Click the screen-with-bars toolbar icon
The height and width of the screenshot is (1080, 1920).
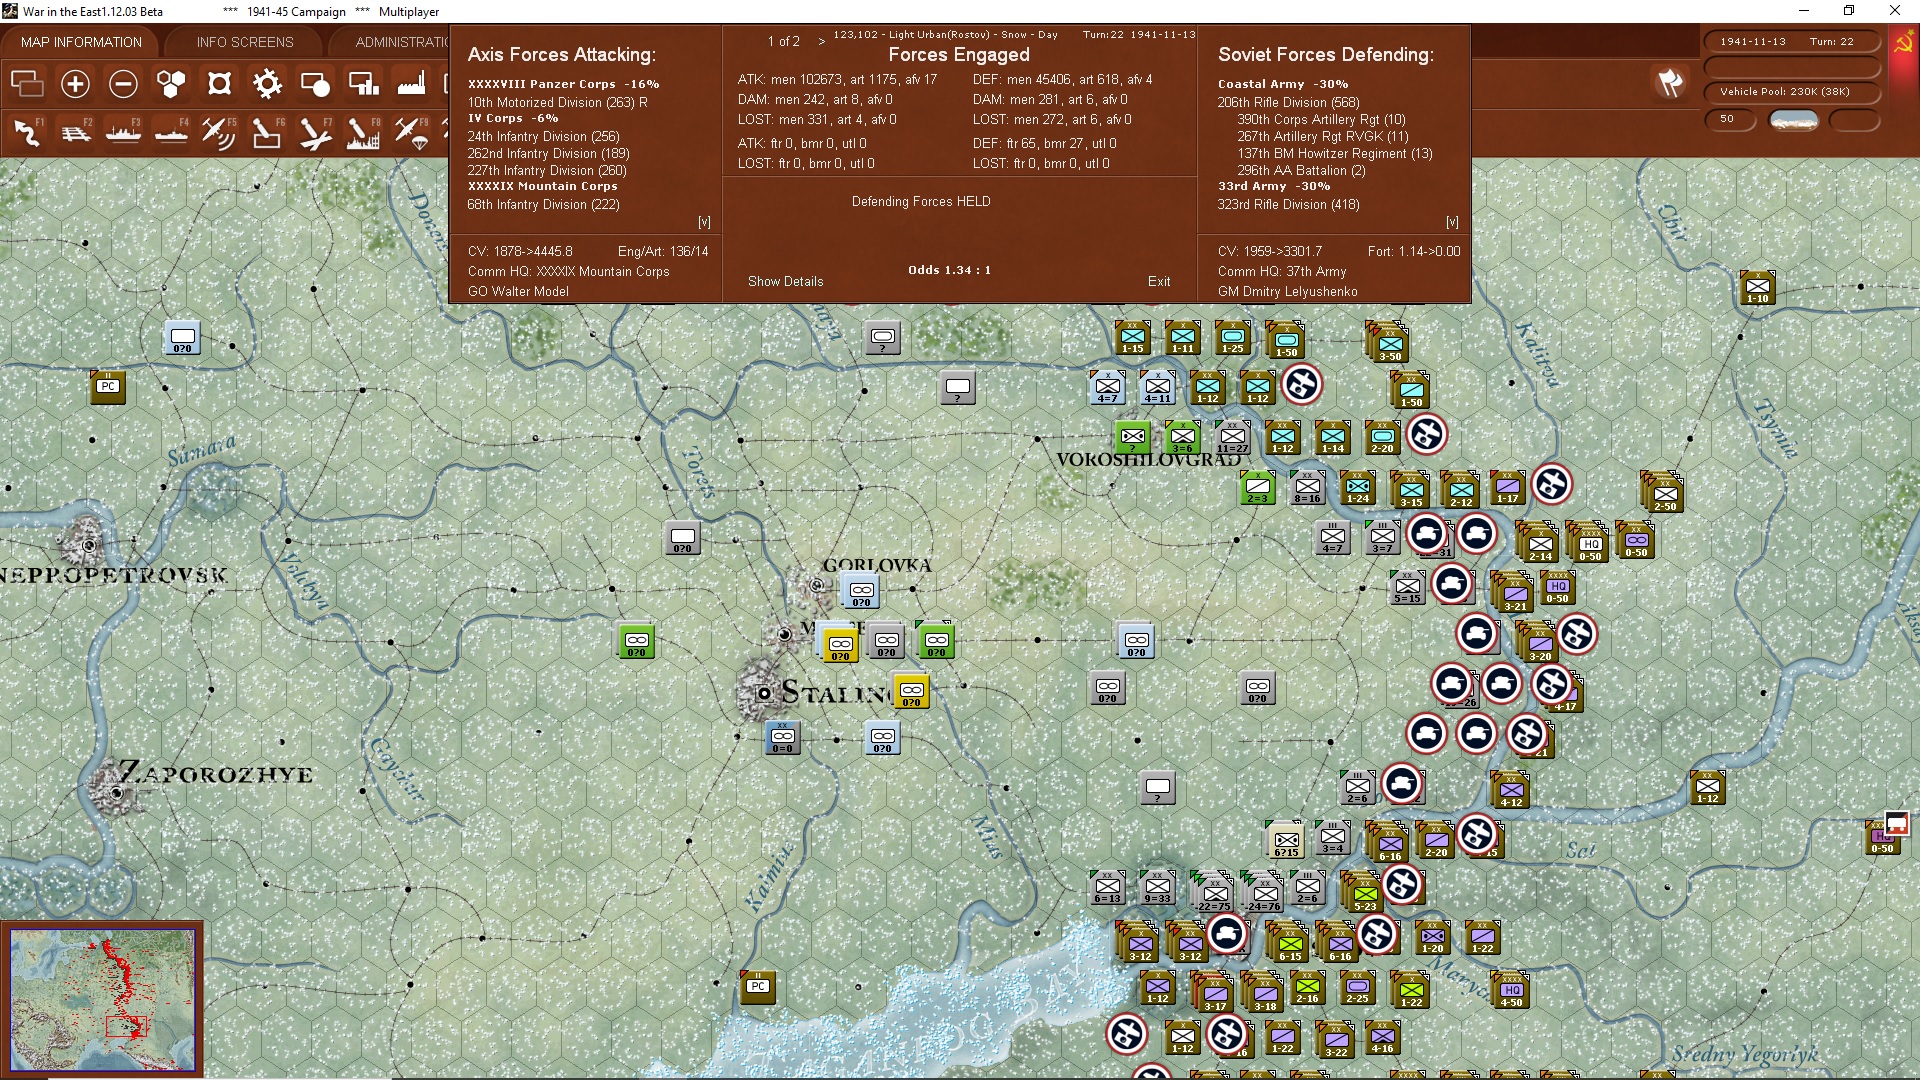click(363, 84)
